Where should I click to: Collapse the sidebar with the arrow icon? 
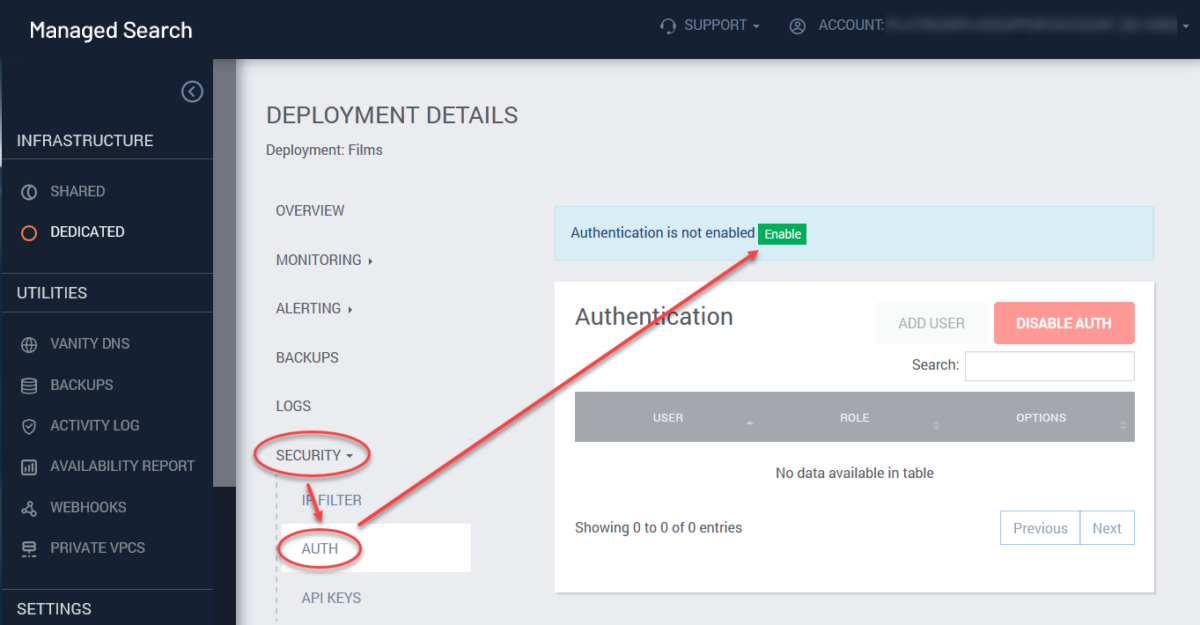(192, 91)
